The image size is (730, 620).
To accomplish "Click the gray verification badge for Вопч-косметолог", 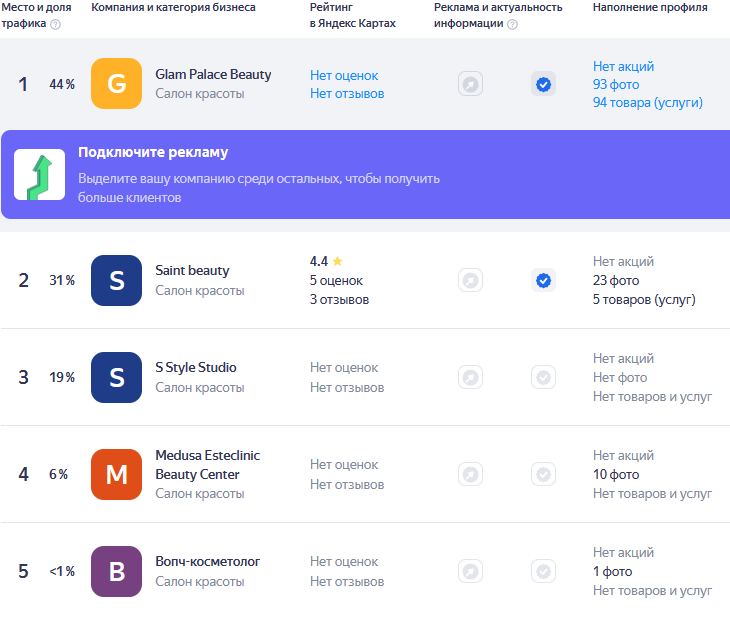I will 543,571.
